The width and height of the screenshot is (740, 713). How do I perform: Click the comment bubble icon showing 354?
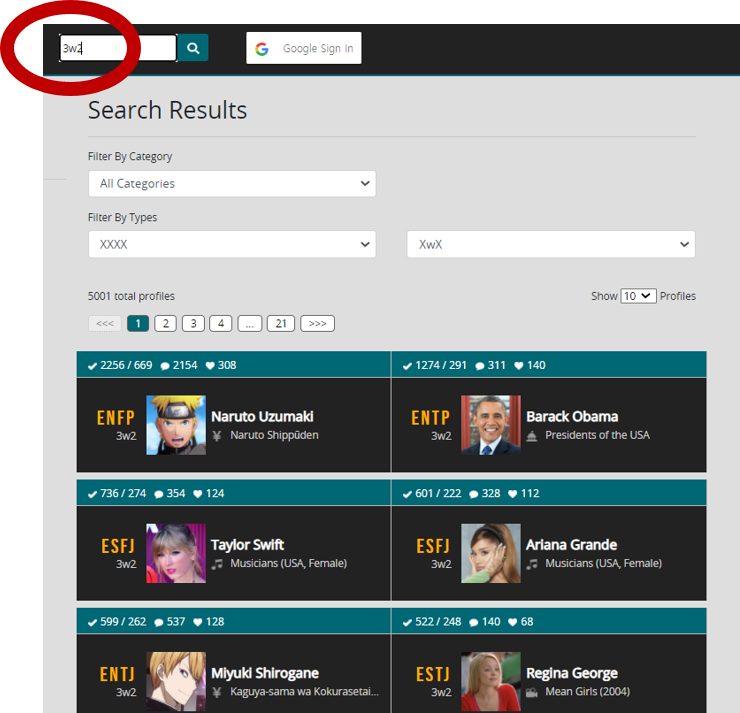pyautogui.click(x=159, y=495)
